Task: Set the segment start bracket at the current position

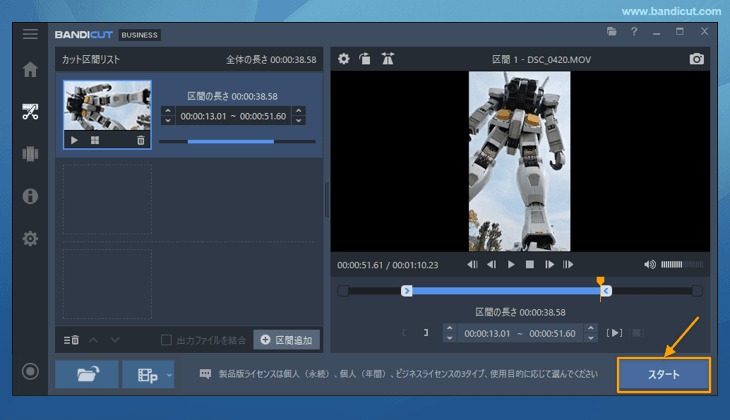Action: pos(404,333)
